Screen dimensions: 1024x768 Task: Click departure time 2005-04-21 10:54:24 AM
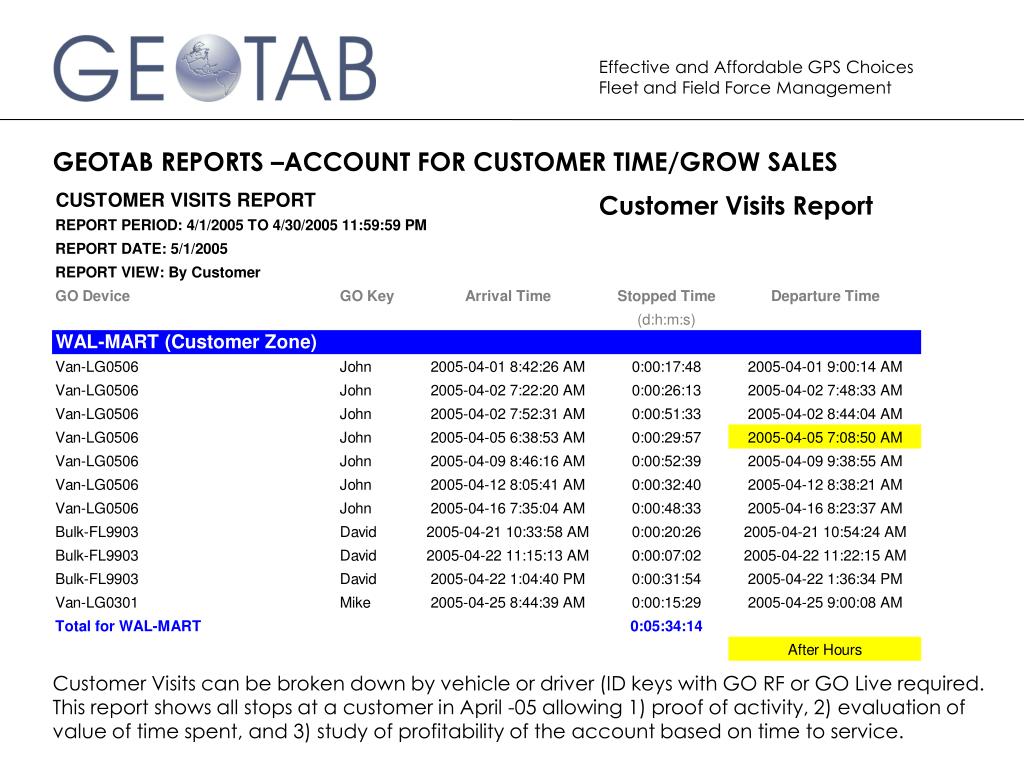tap(825, 532)
